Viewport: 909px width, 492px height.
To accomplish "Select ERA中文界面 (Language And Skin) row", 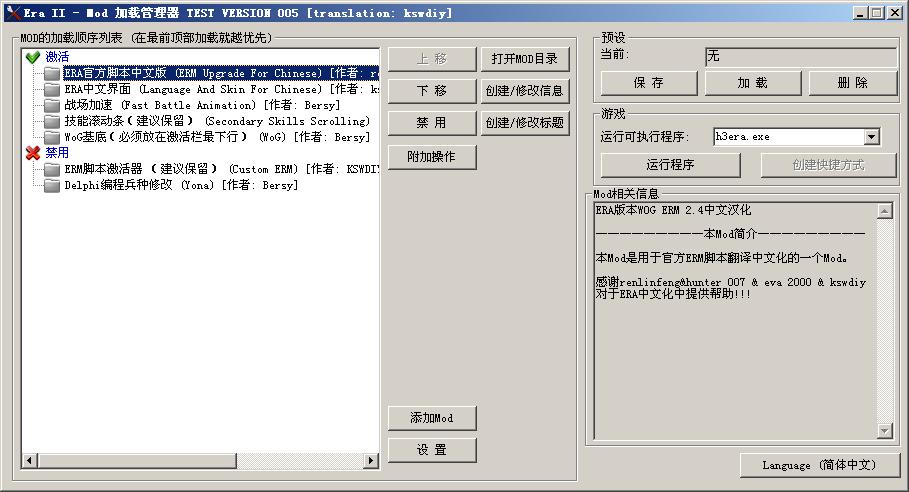I will pos(221,89).
